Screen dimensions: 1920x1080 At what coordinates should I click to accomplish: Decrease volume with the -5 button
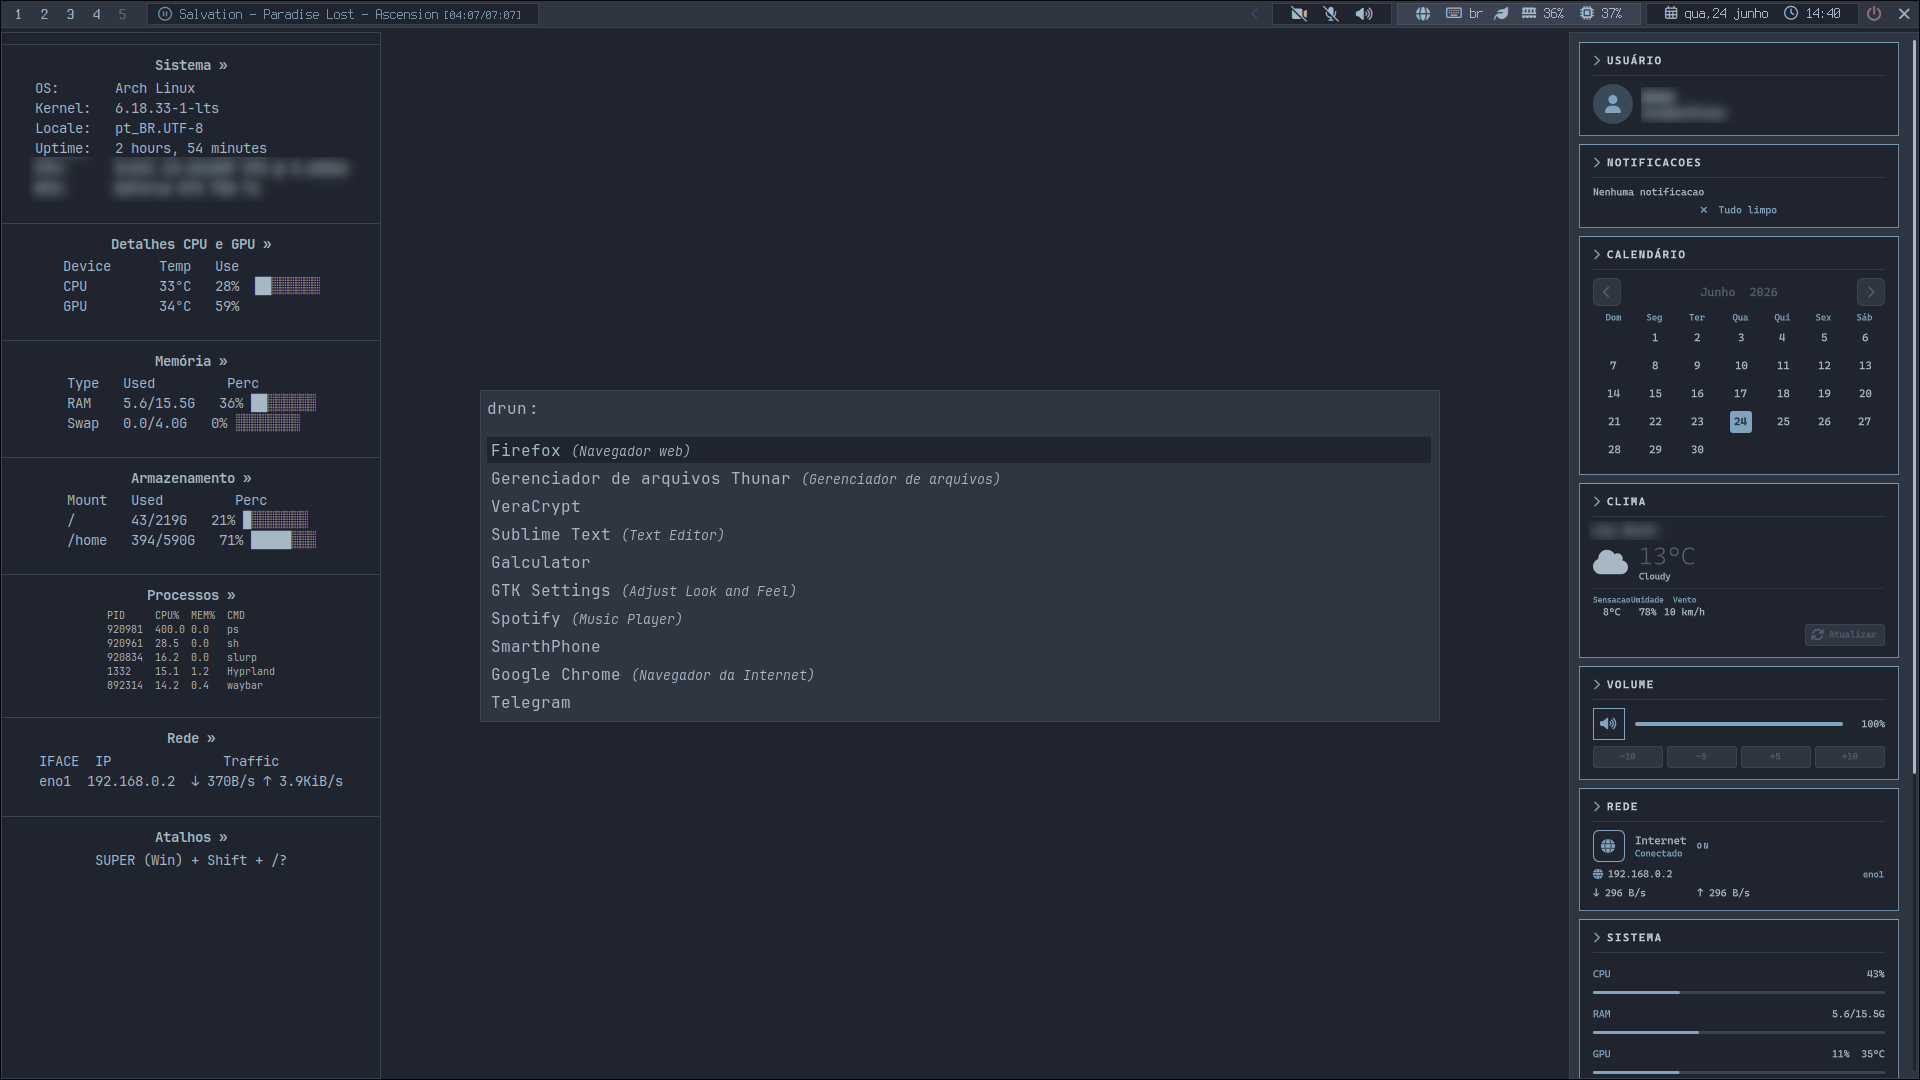[1702, 757]
